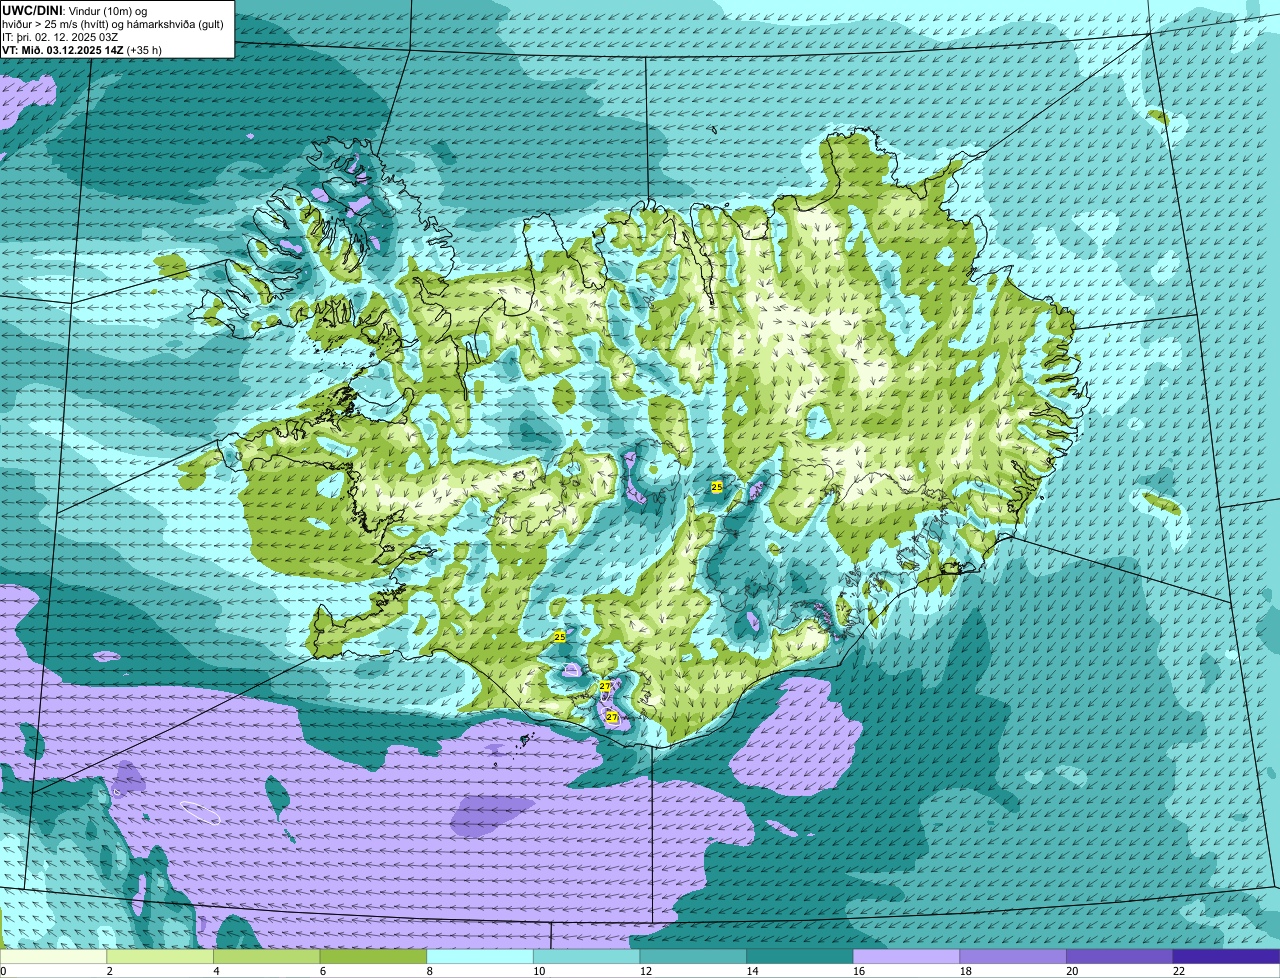
Task: Click the legend value "14"
Action: click(752, 971)
